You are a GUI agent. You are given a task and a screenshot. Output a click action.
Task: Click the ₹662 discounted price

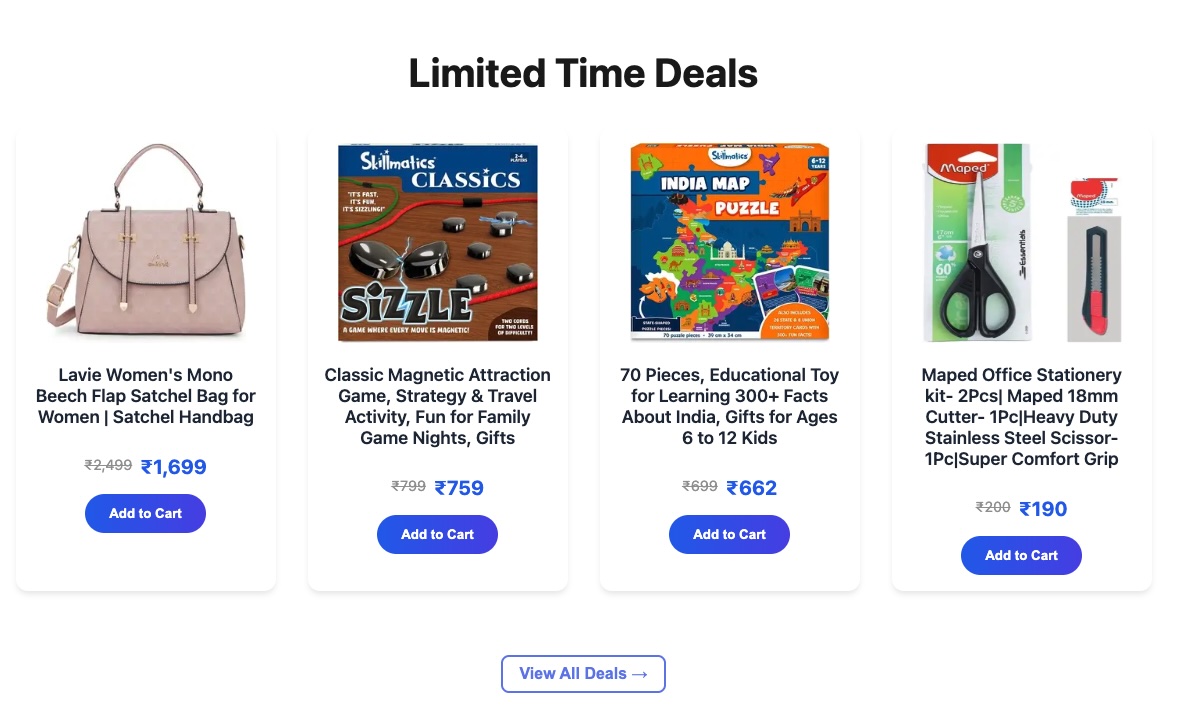coord(752,488)
